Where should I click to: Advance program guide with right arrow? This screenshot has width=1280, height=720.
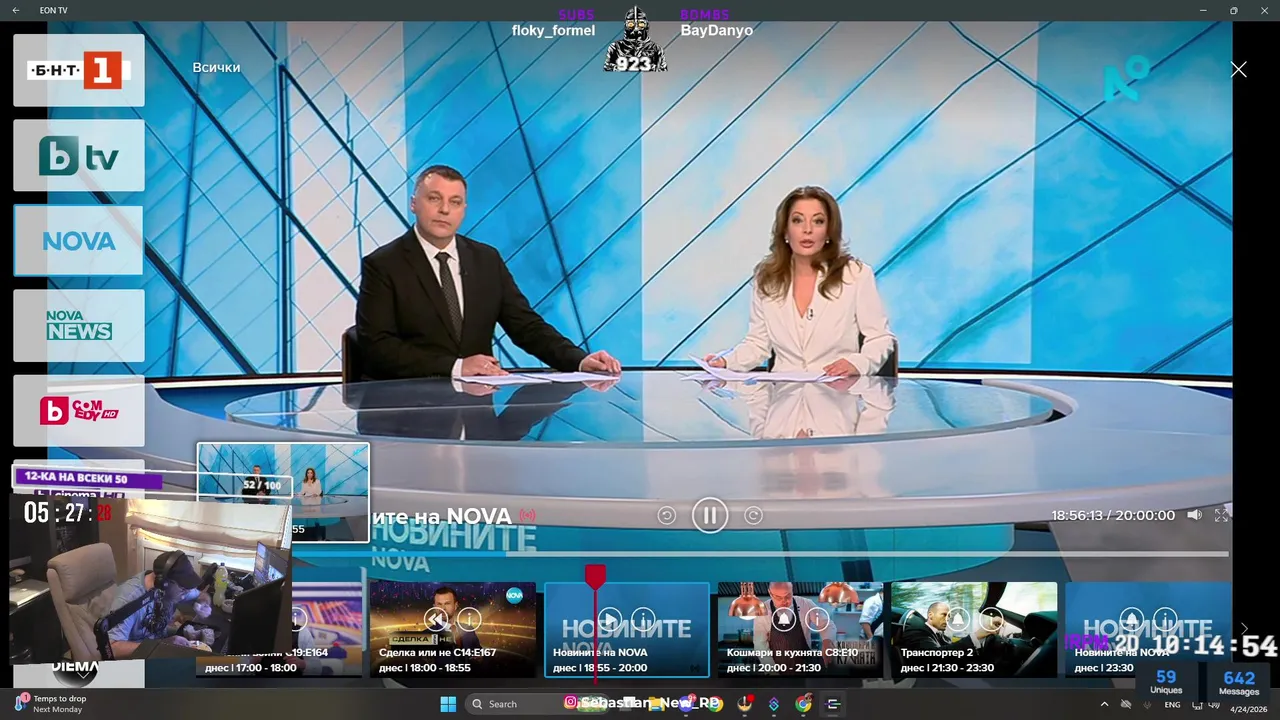click(x=1244, y=629)
